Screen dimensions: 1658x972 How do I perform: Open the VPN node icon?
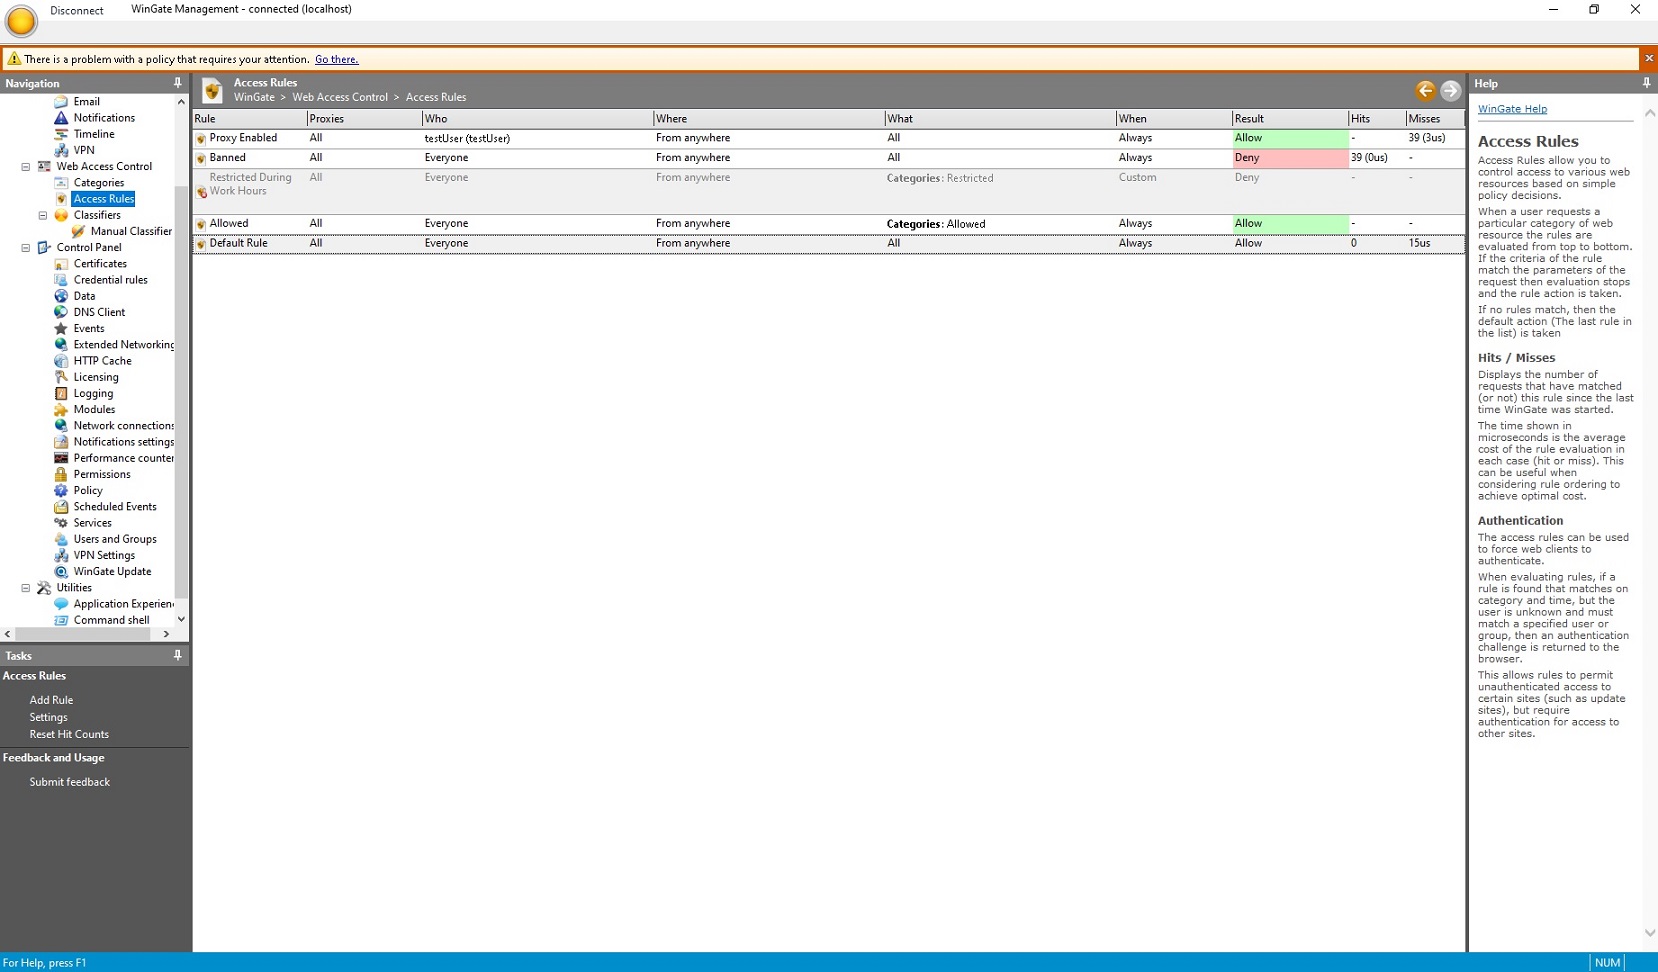point(61,150)
